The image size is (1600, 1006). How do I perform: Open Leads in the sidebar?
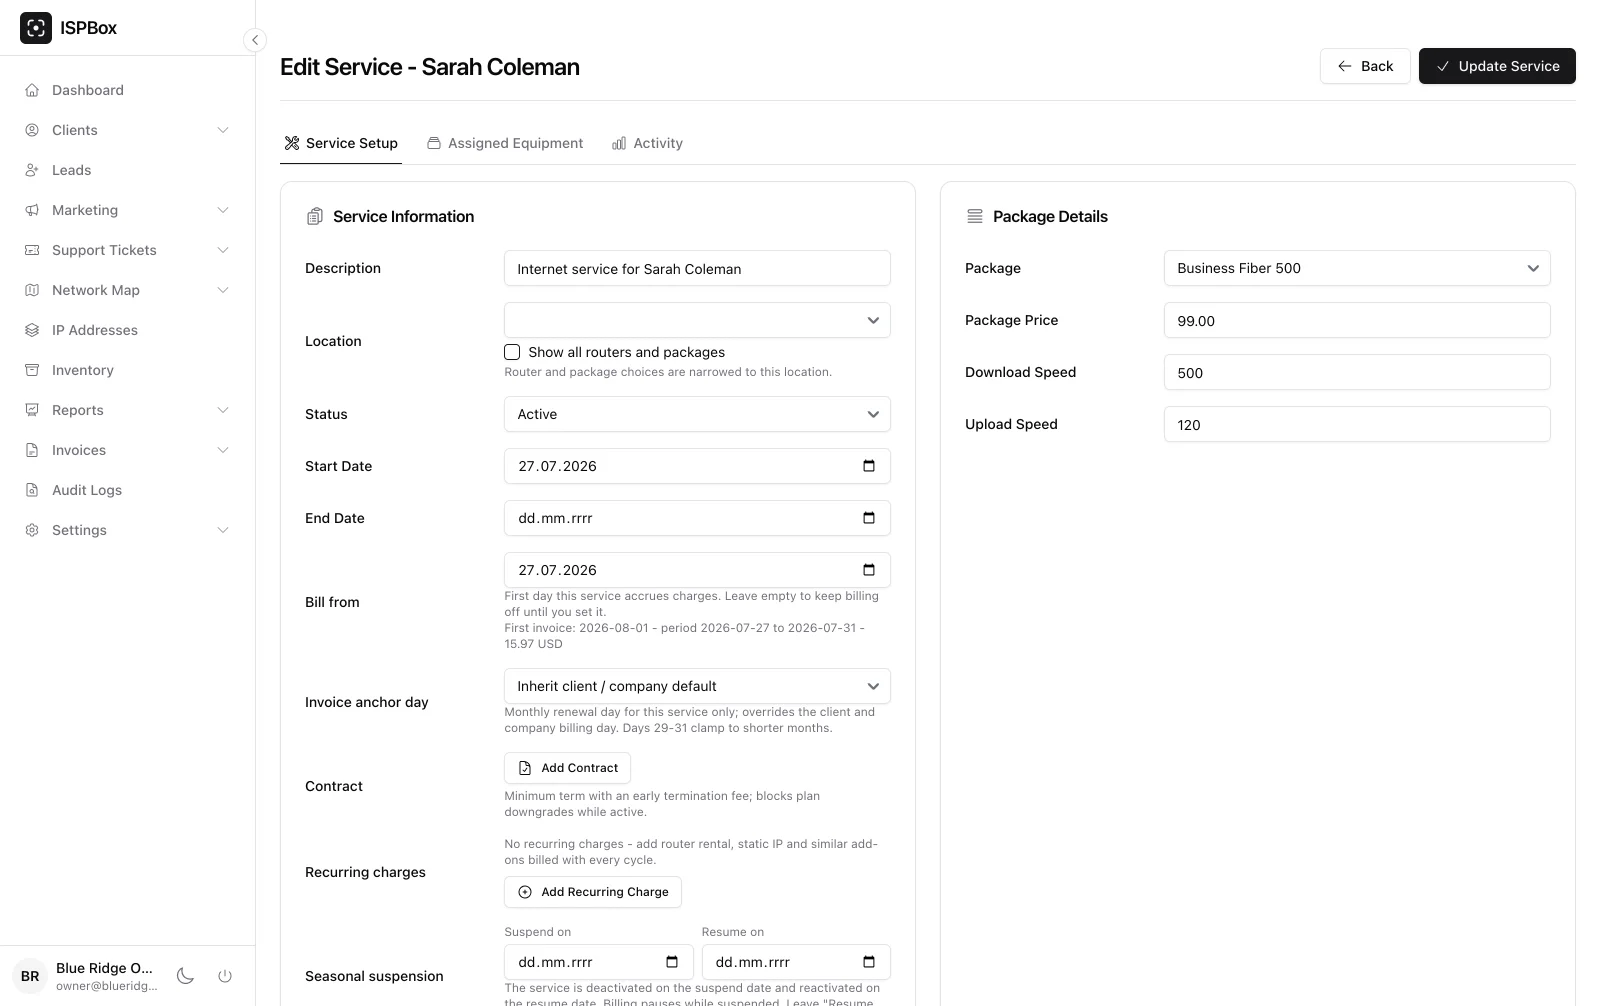coord(128,170)
